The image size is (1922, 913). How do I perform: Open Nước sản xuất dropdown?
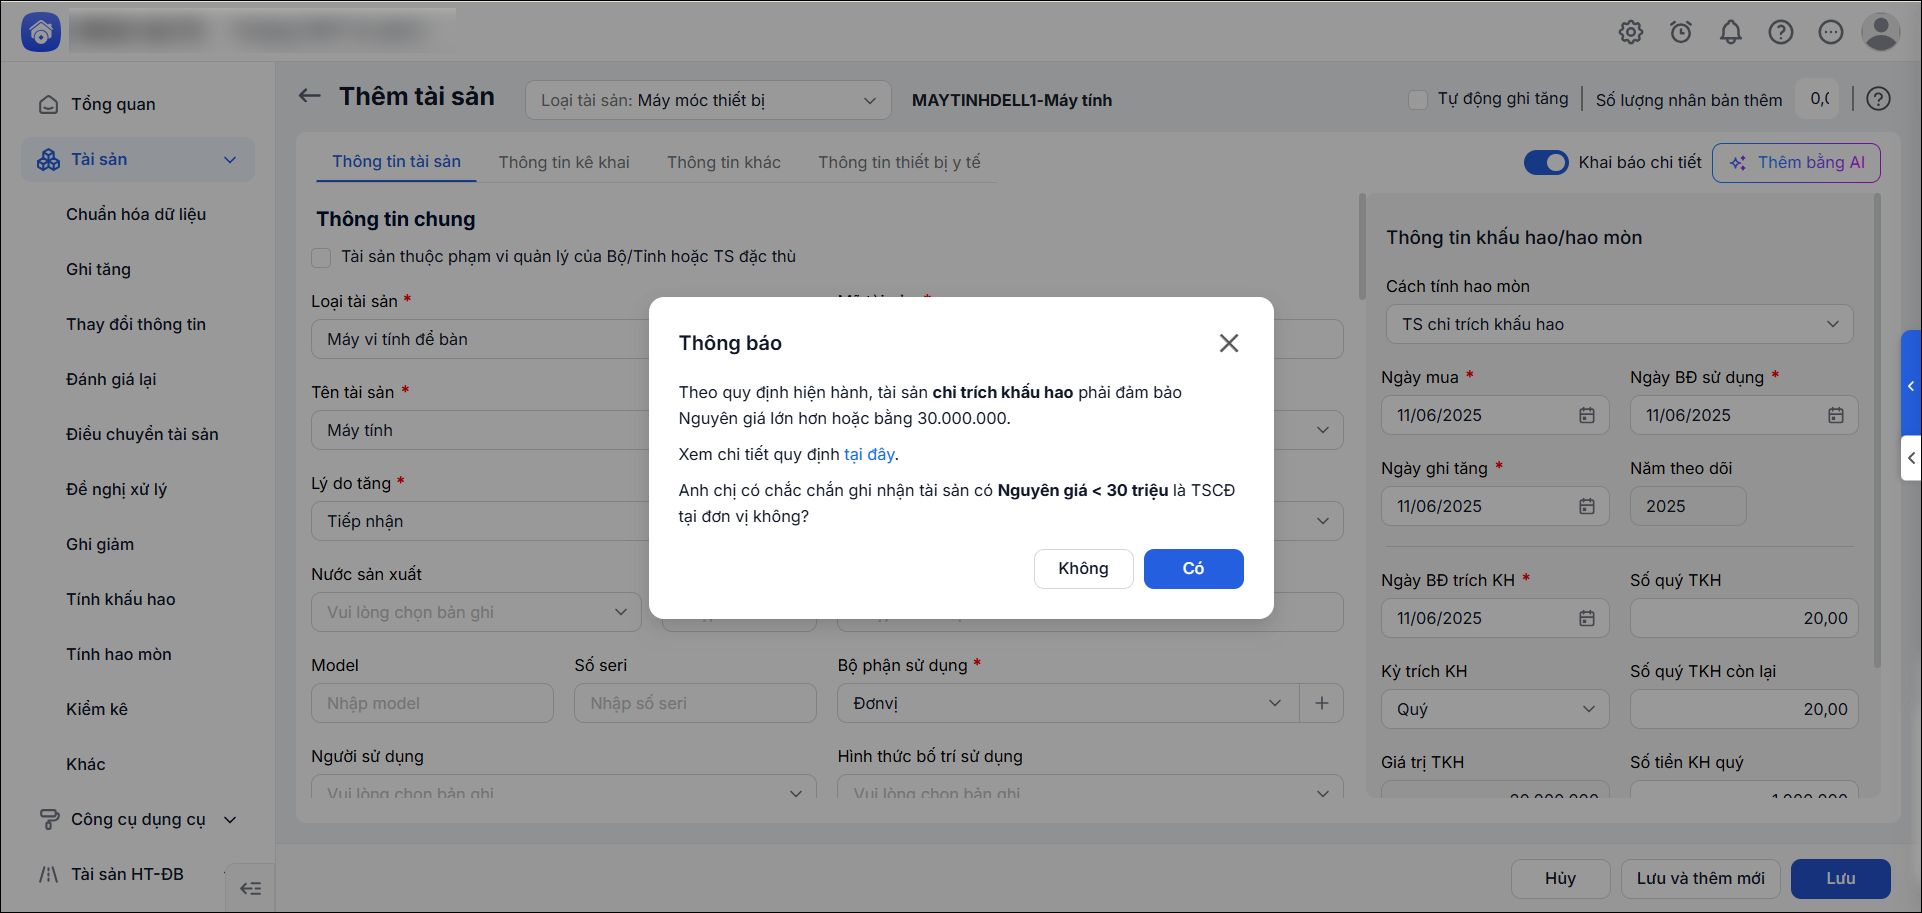[x=476, y=612]
